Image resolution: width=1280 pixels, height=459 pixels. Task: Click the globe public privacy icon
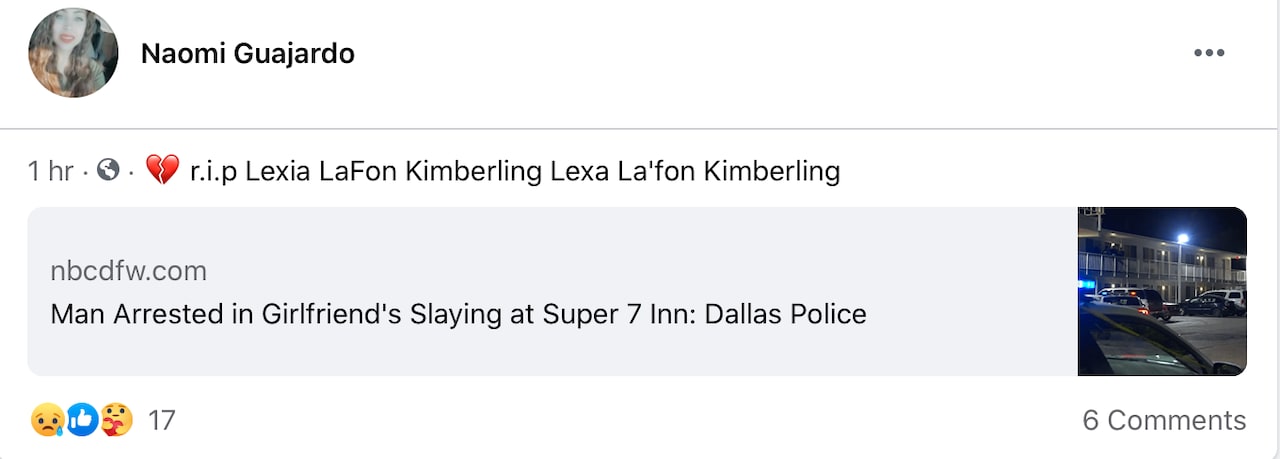click(x=108, y=171)
